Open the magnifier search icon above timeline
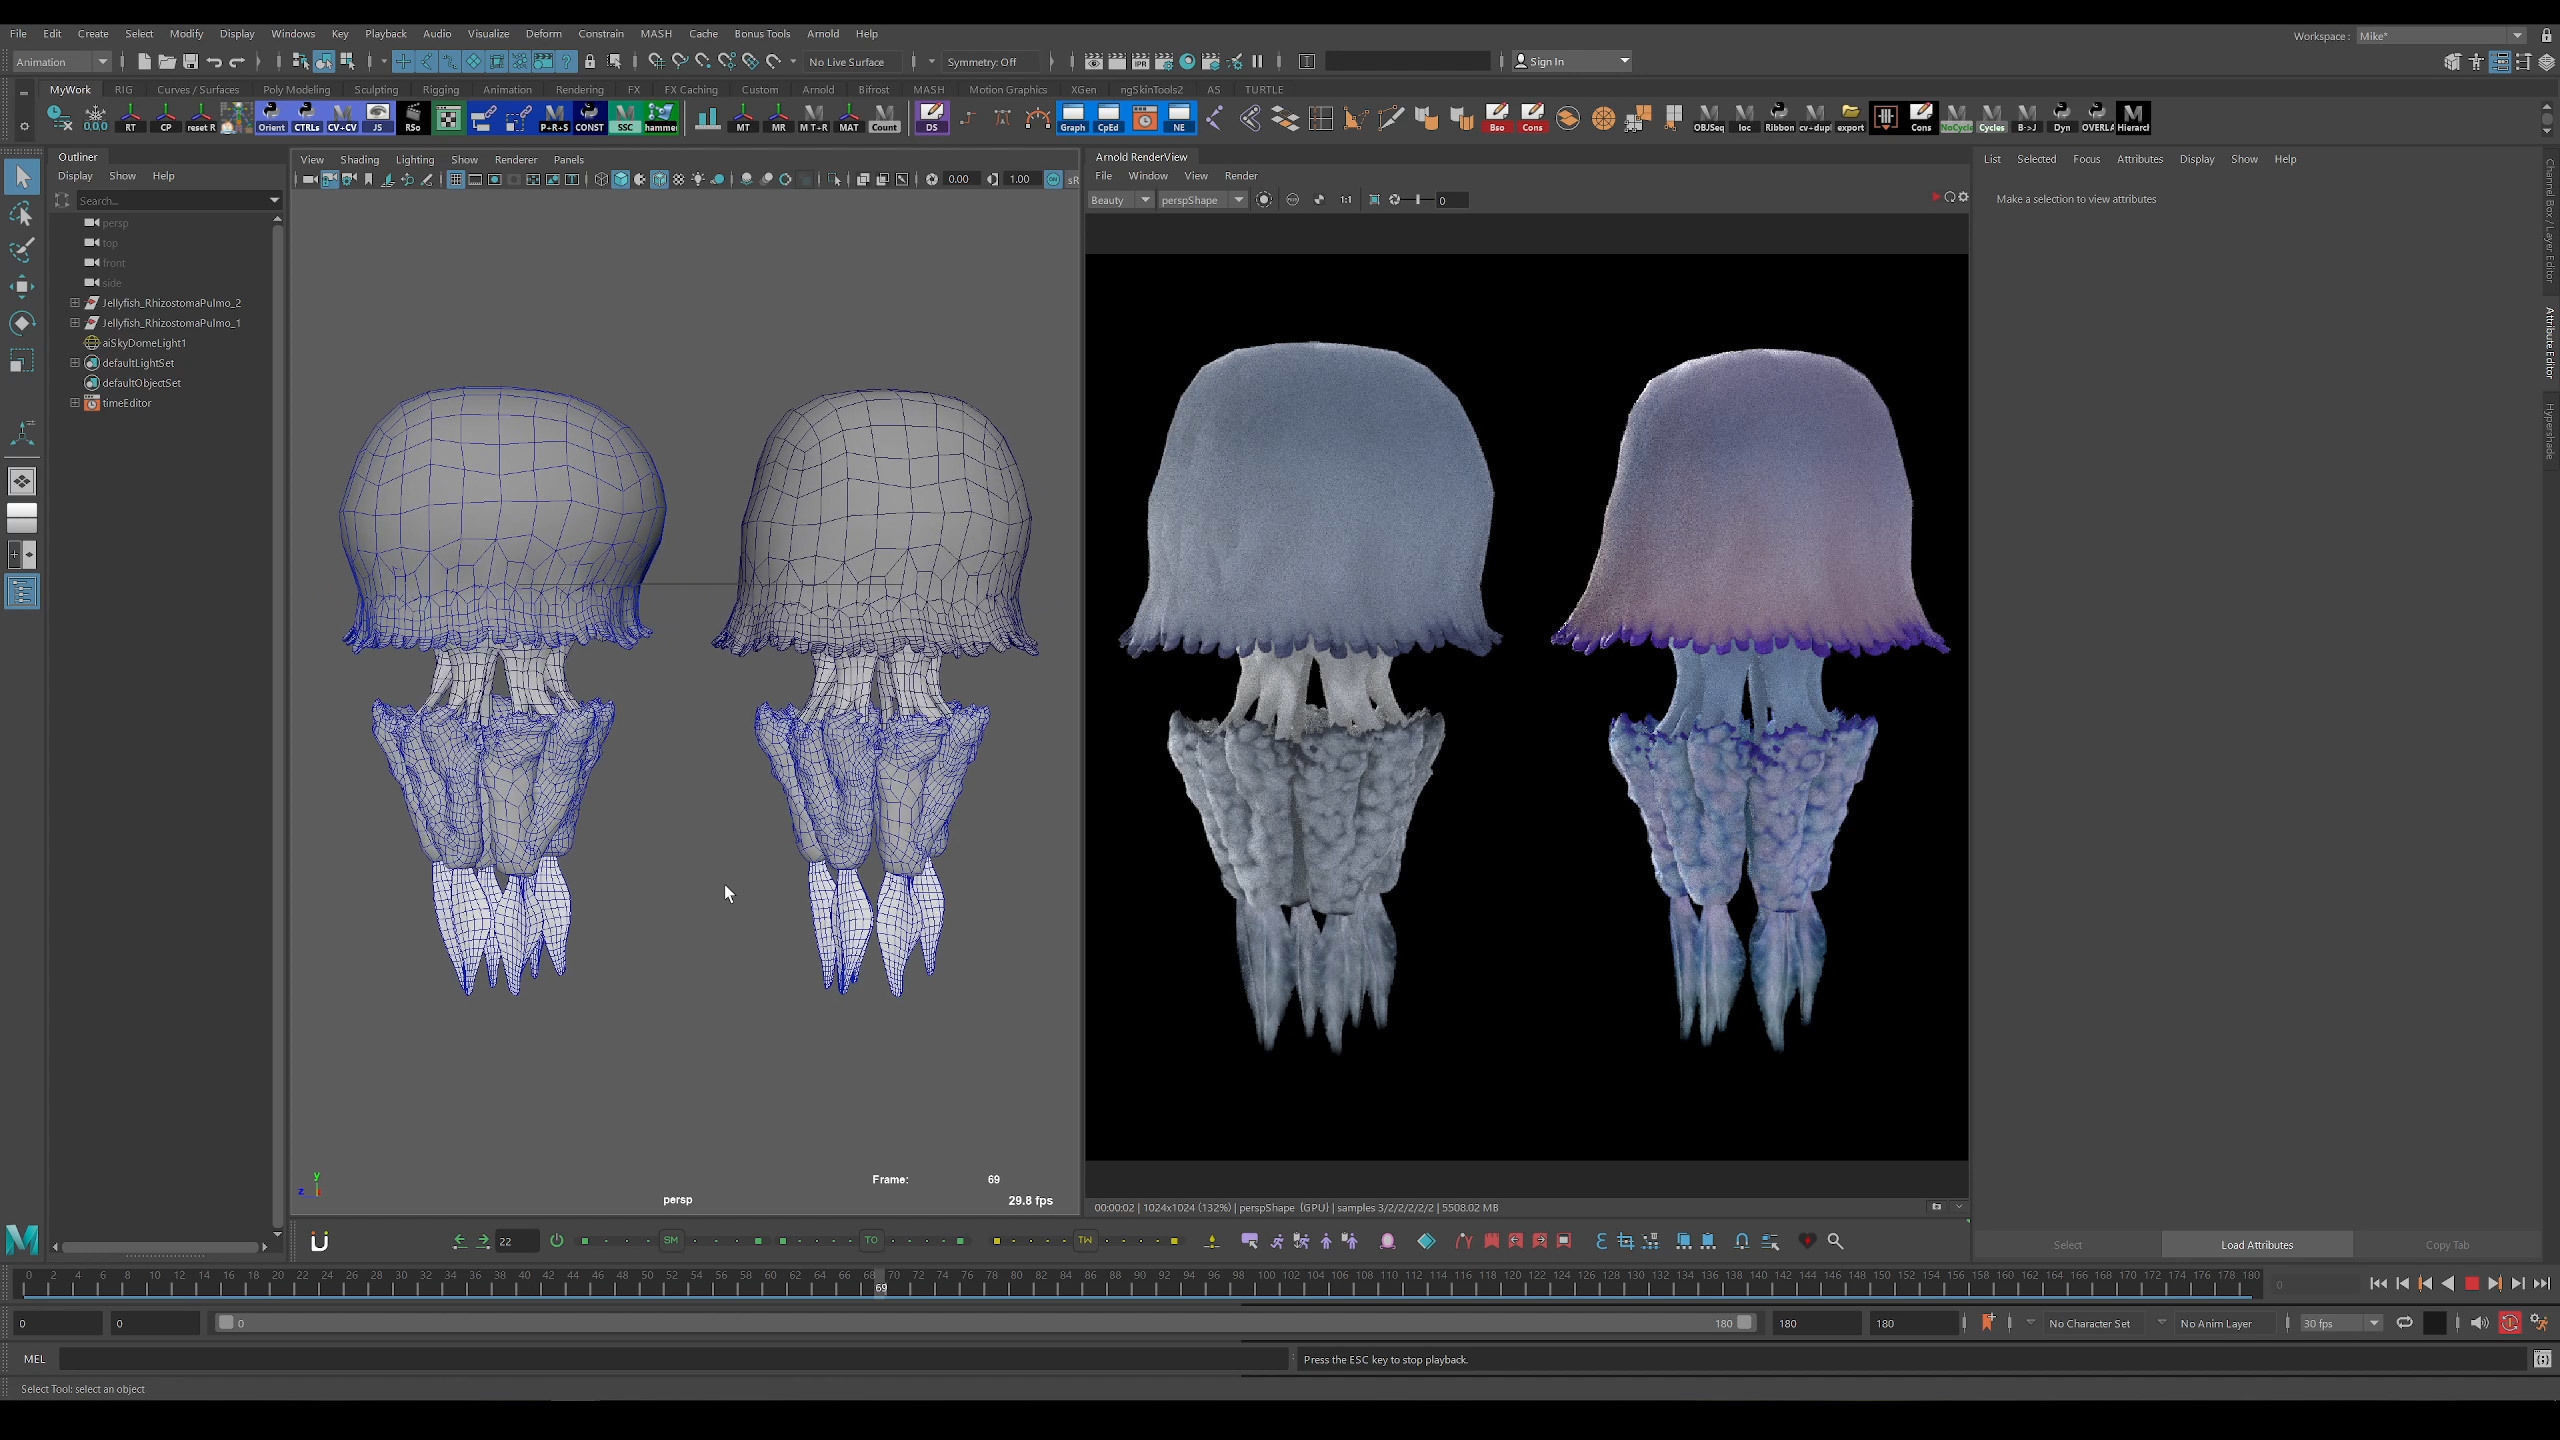The image size is (2560, 1440). coord(1835,1241)
